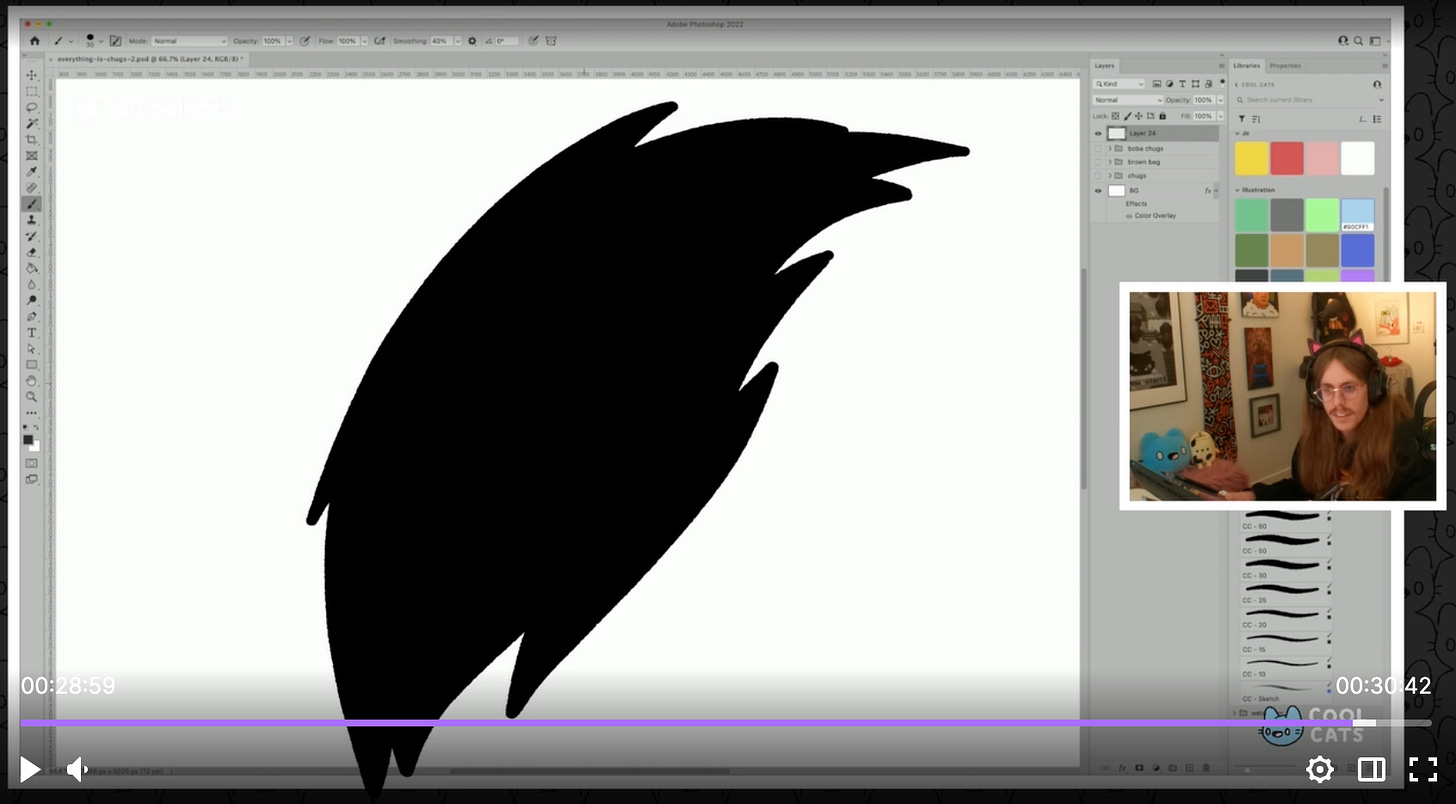
Task: Select the Rectangle shape tool
Action: tap(32, 364)
